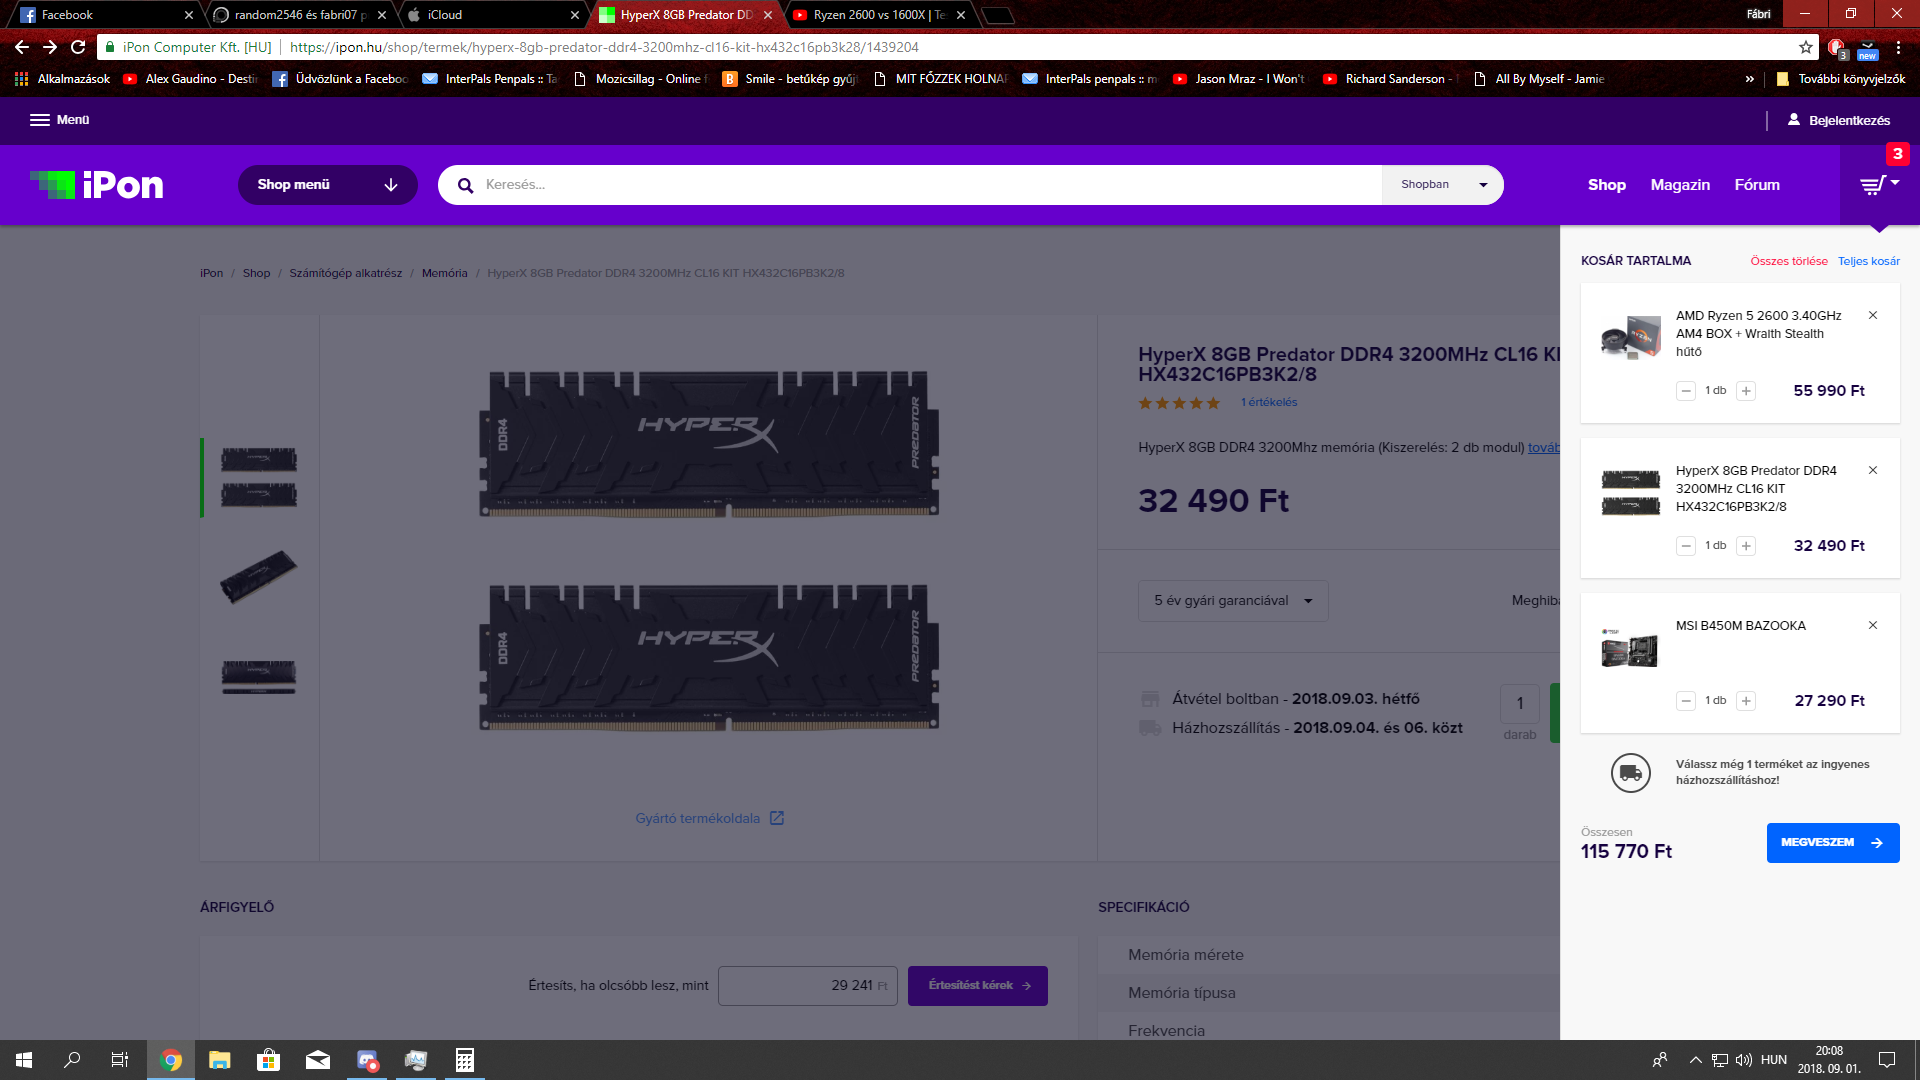Click the iPon logo
Screen dimensions: 1920x1080
[x=97, y=185]
